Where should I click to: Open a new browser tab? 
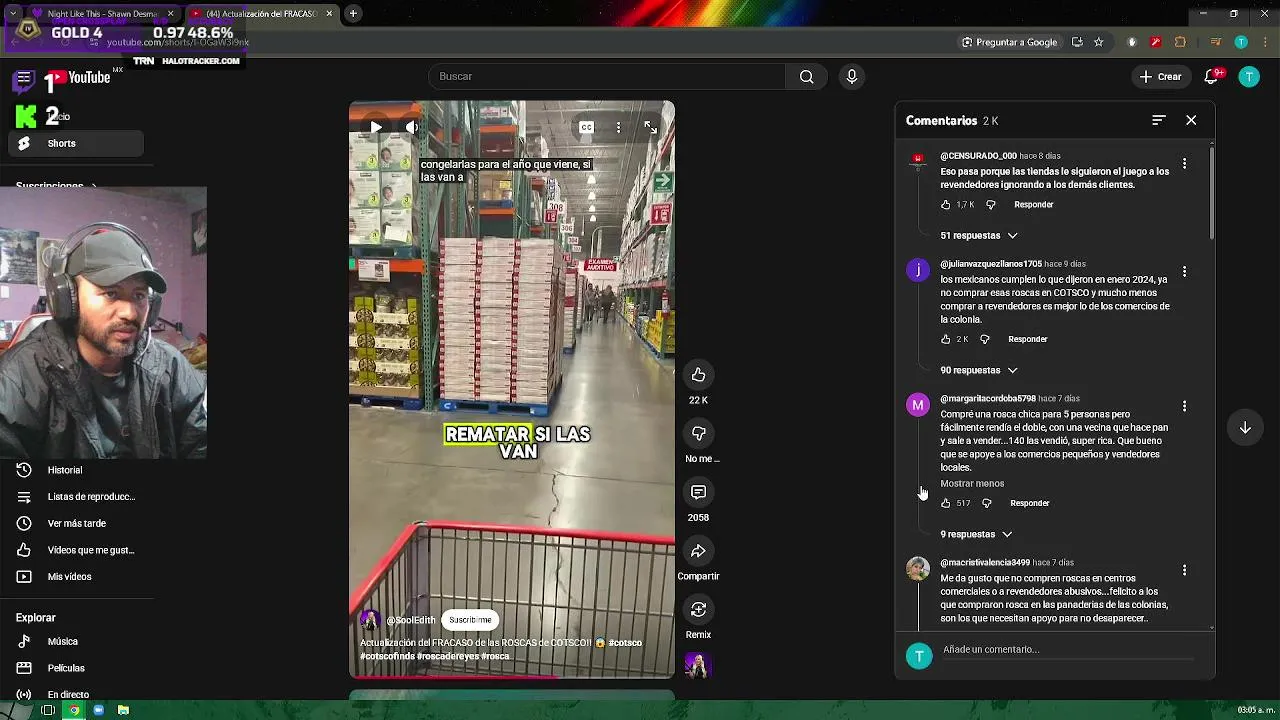pos(353,14)
